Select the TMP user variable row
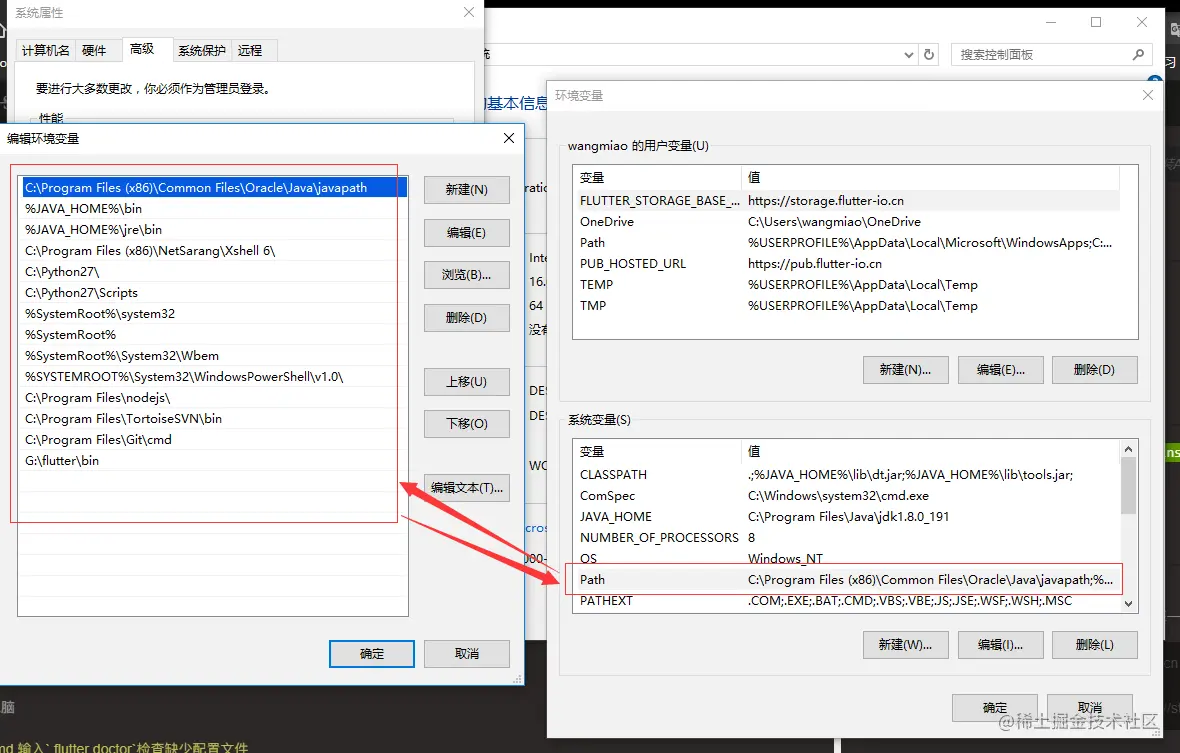Screen dimensions: 1180x753 tap(847, 306)
